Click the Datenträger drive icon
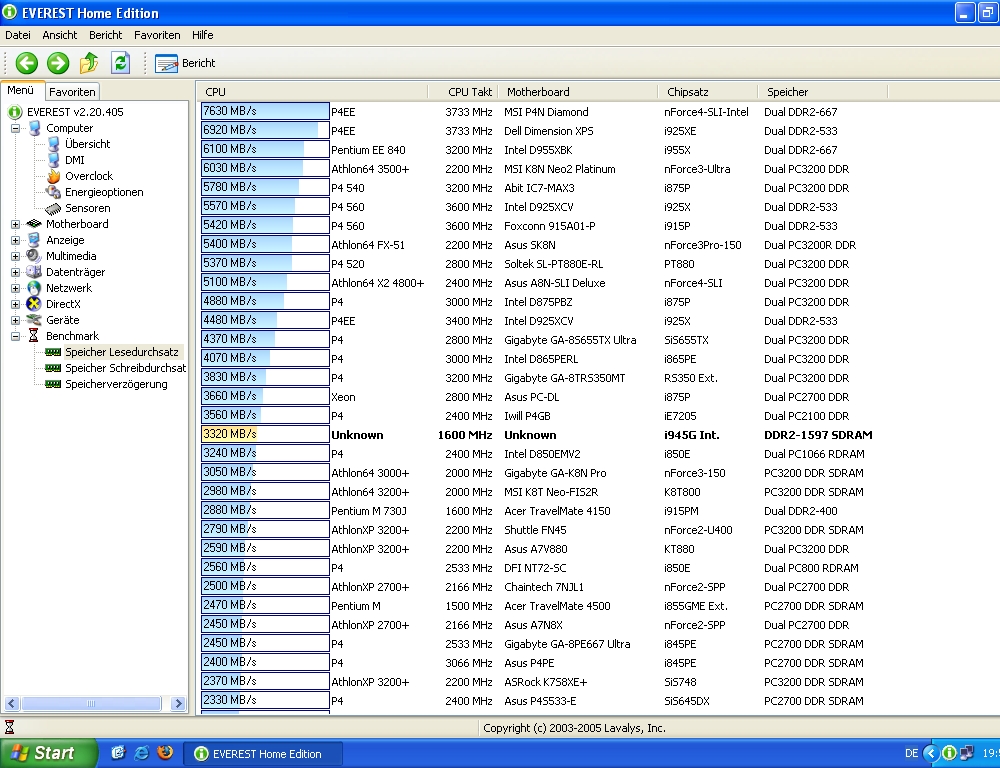Viewport: 1000px width, 768px height. click(x=34, y=272)
